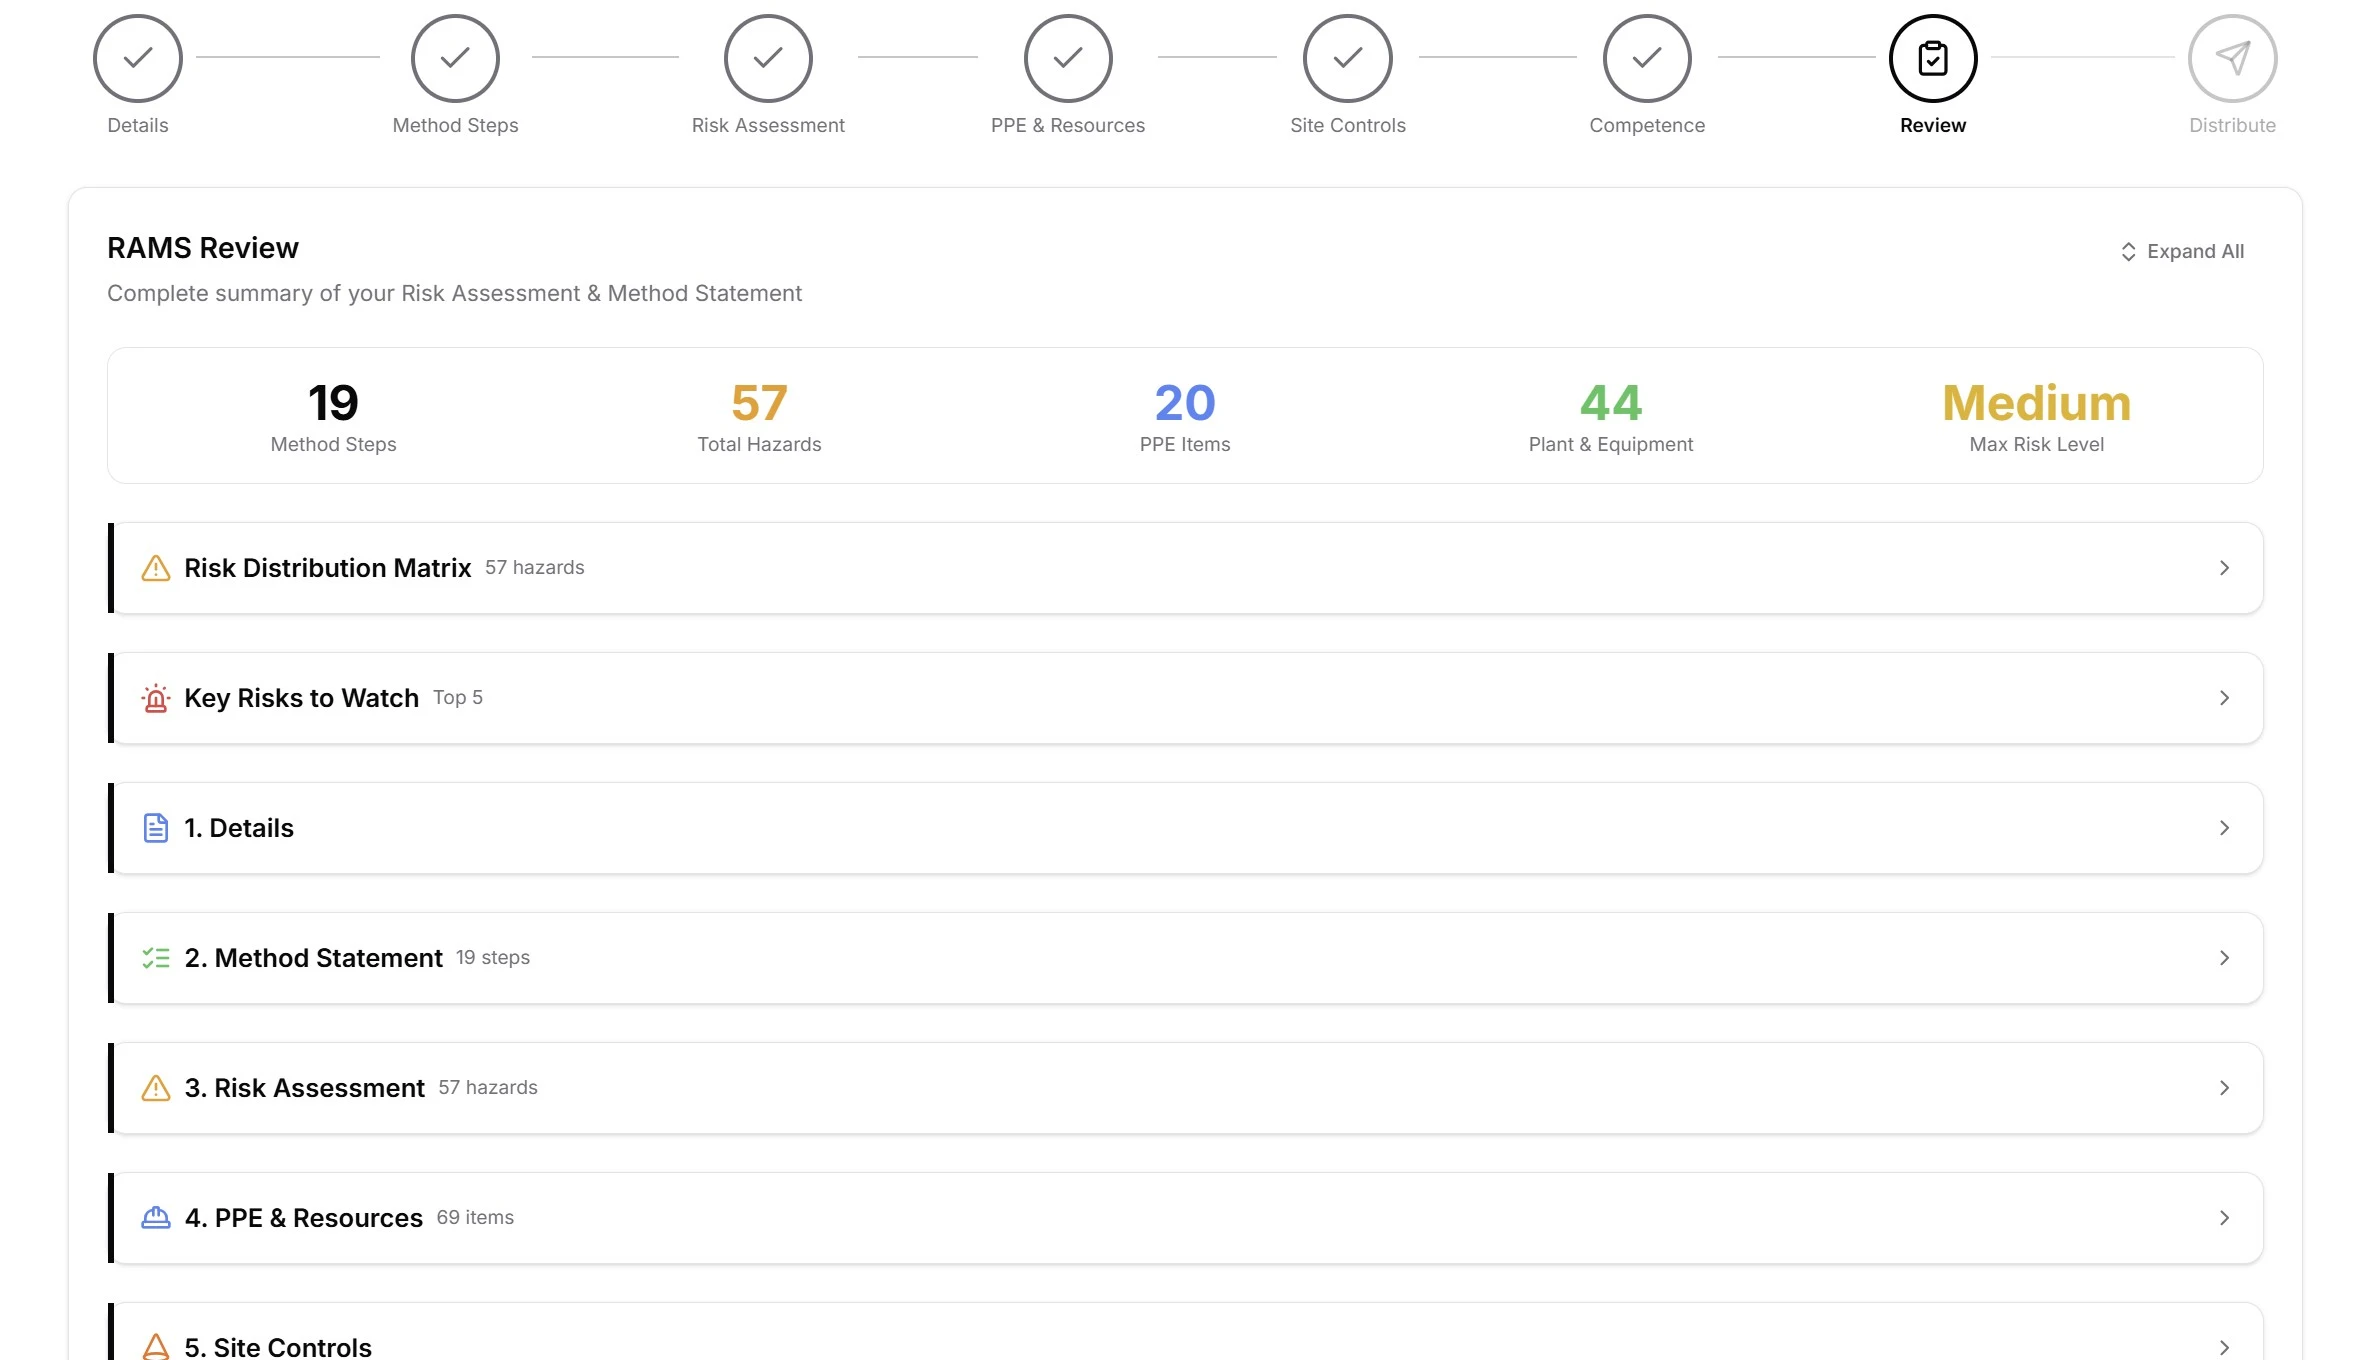
Task: Click the warning icon beside Risk Distribution Matrix
Action: tap(156, 568)
